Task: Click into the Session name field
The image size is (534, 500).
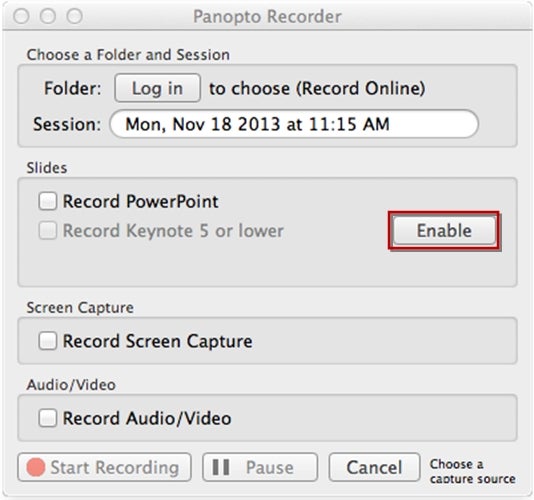Action: point(294,124)
